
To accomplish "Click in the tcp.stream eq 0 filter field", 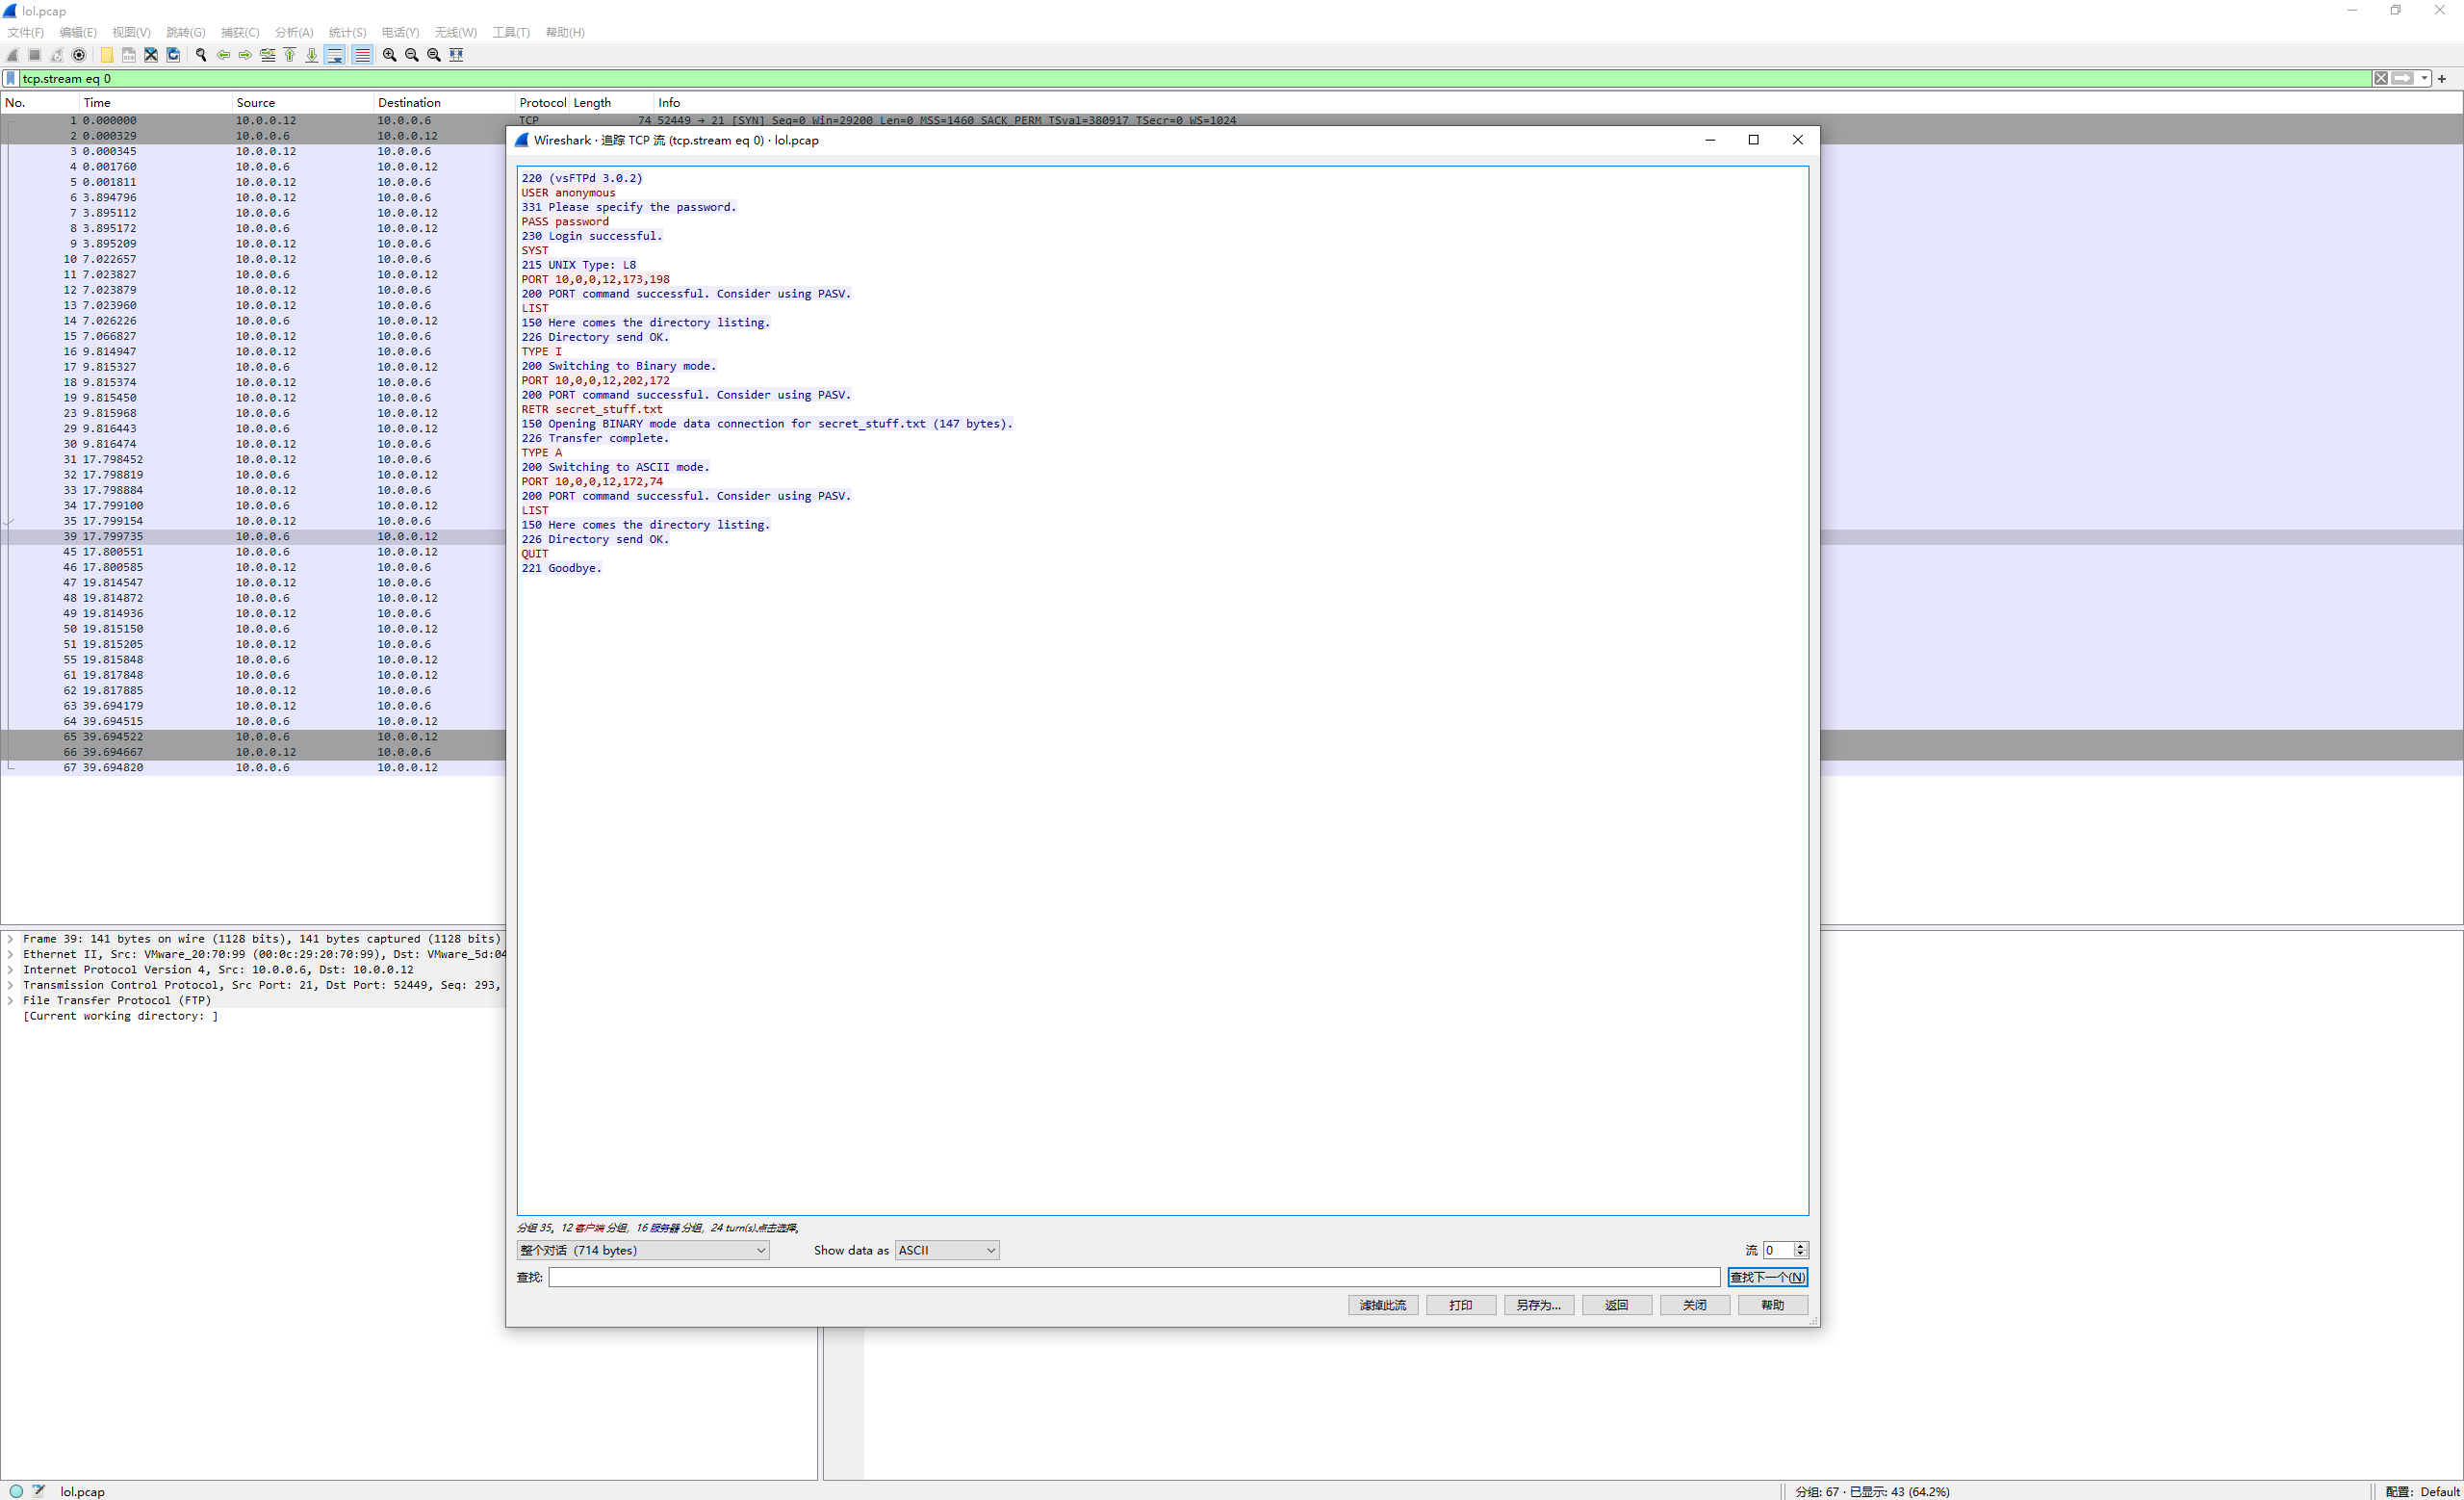I will point(1195,78).
